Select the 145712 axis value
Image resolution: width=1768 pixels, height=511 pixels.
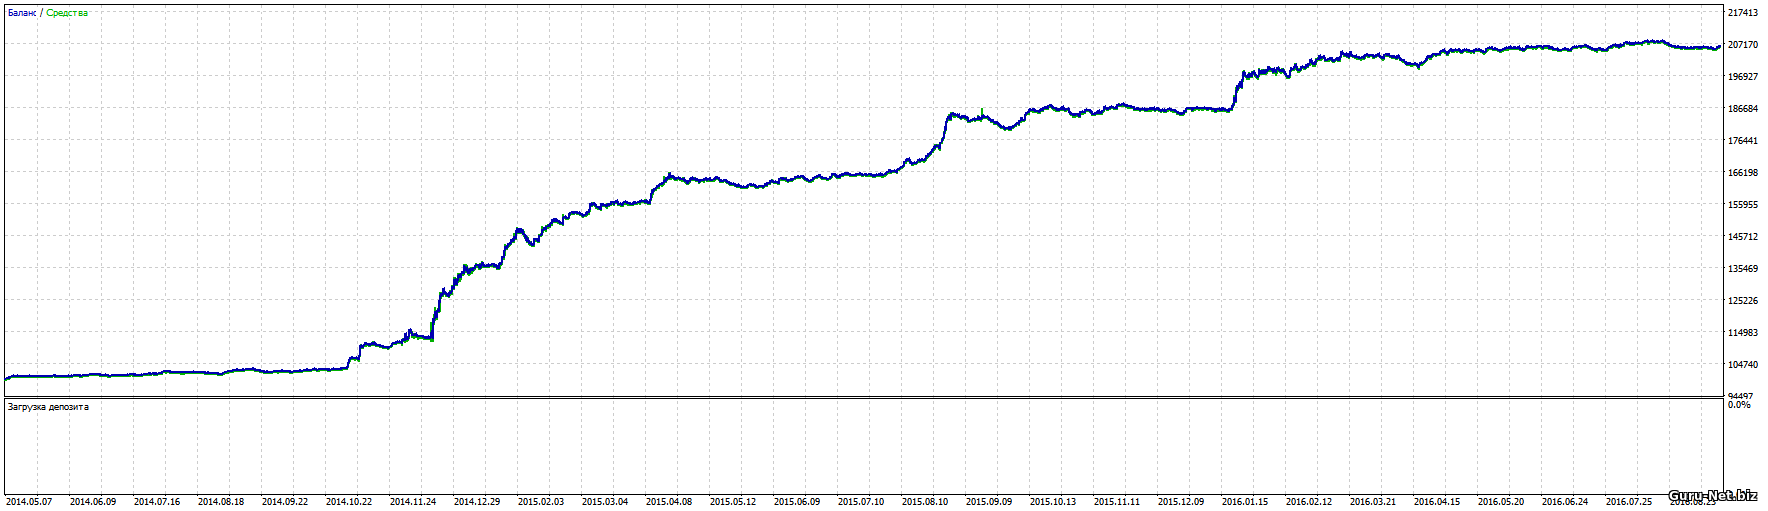point(1743,237)
